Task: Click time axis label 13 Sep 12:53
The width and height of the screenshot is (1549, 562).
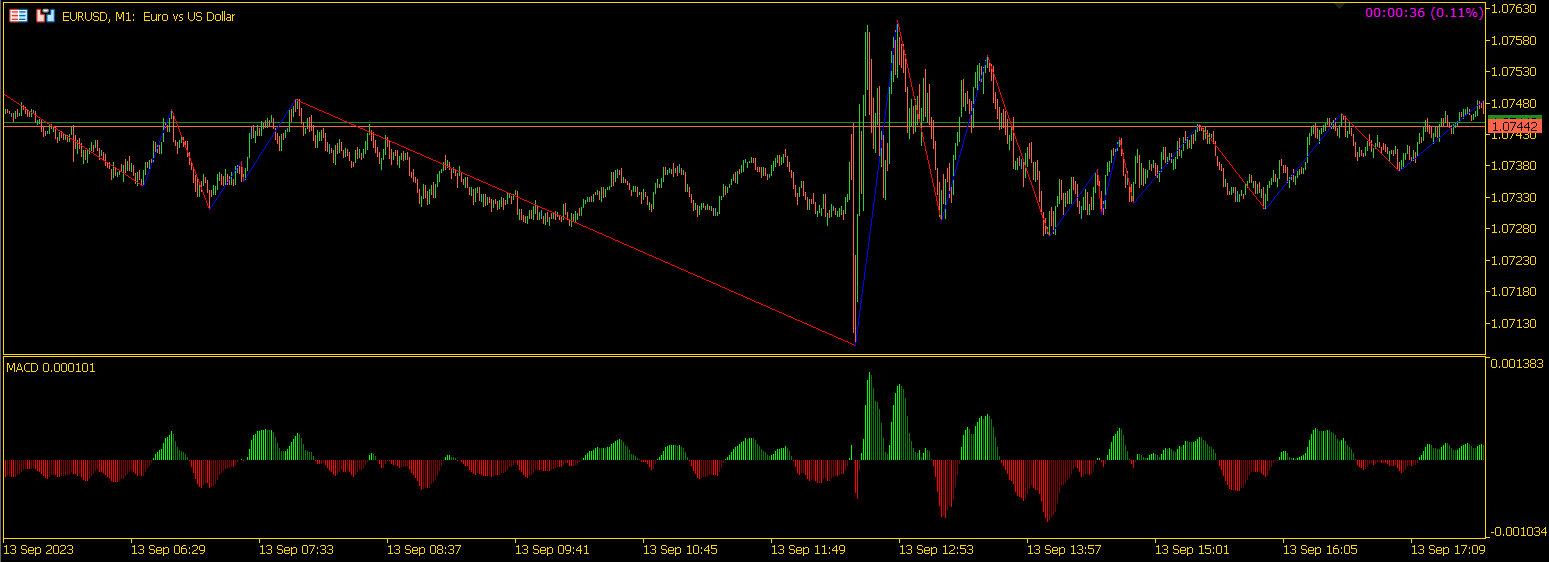Action: 936,549
